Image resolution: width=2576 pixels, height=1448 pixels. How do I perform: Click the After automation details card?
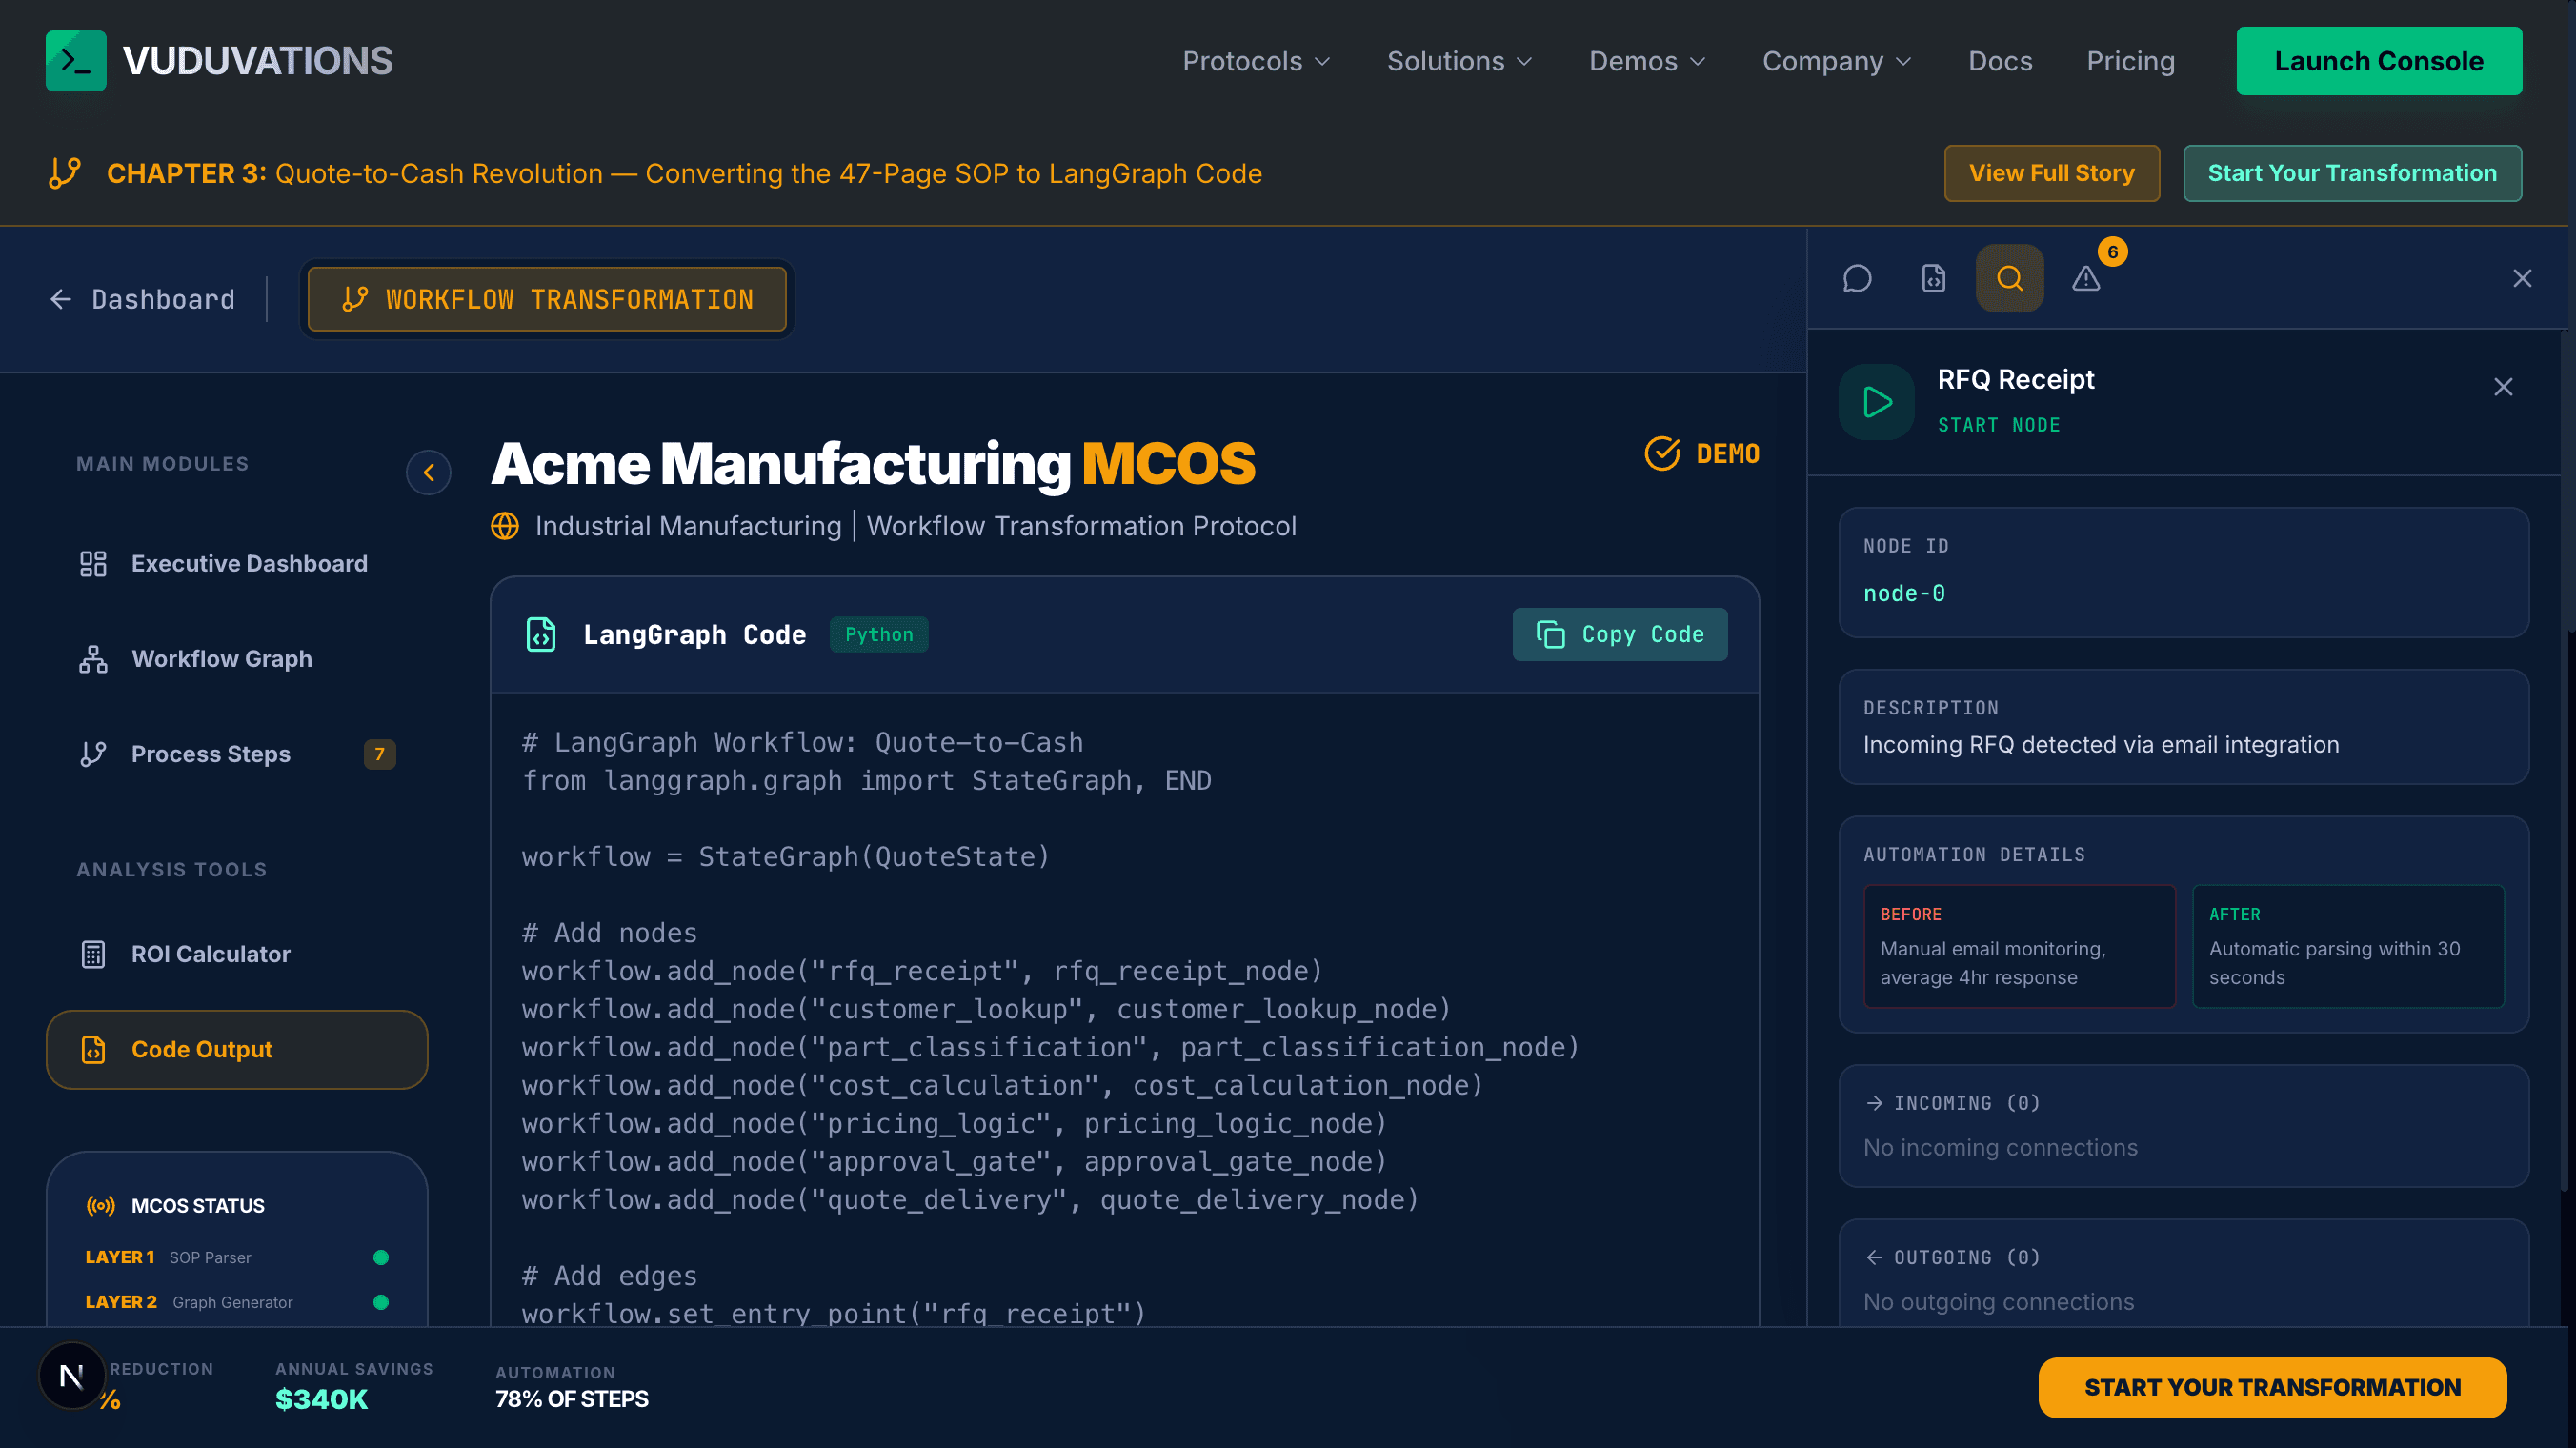[x=2348, y=946]
